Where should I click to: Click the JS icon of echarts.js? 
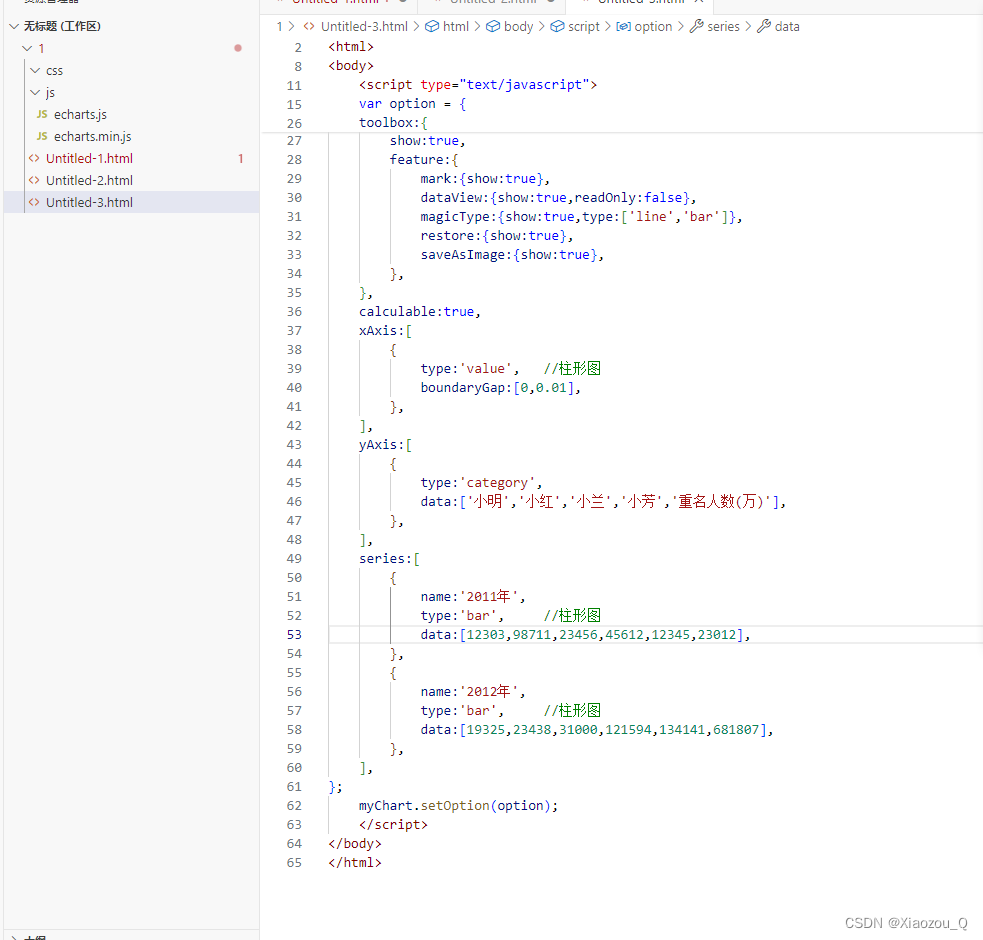(x=42, y=114)
